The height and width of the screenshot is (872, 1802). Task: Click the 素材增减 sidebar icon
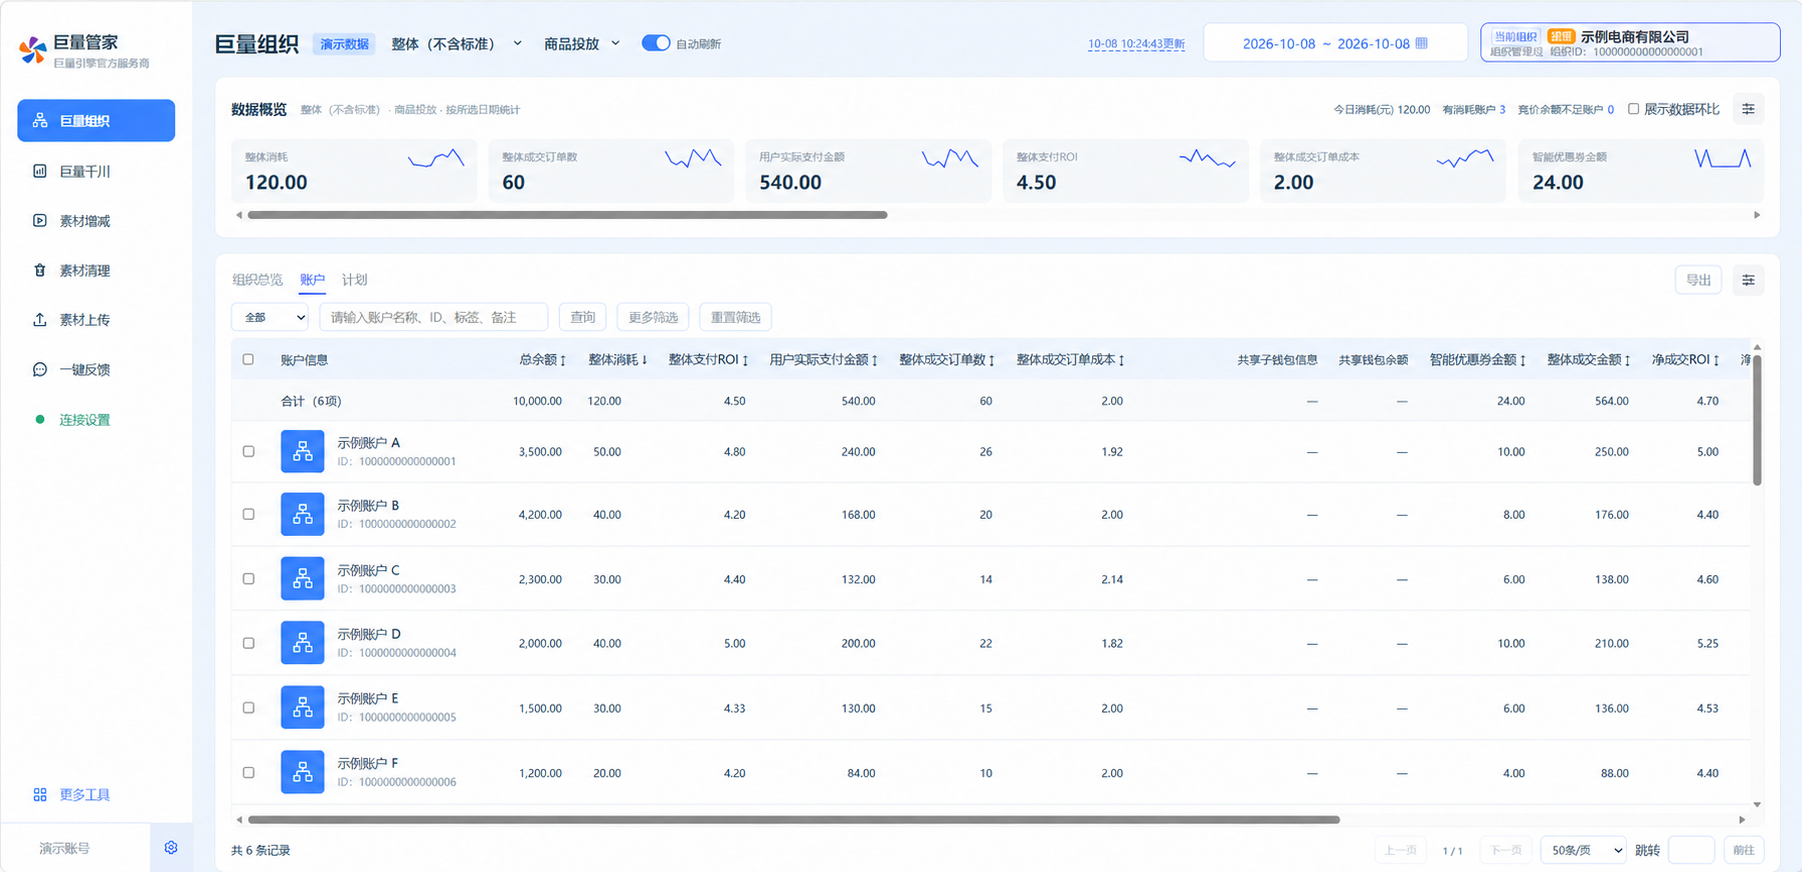pyautogui.click(x=40, y=221)
